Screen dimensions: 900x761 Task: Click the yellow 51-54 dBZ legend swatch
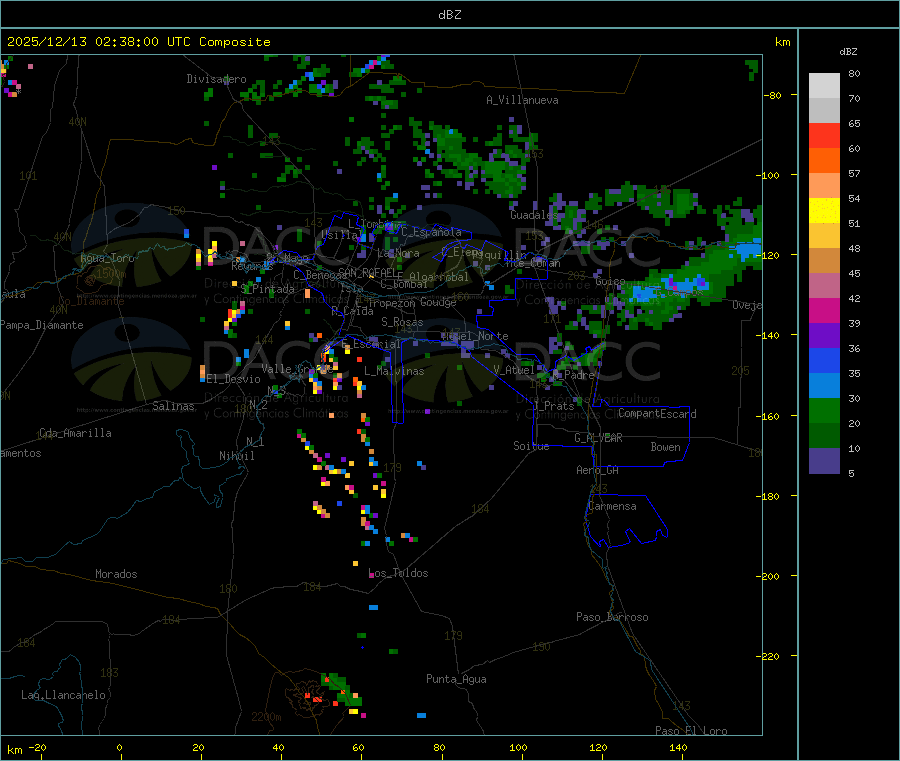click(x=824, y=211)
